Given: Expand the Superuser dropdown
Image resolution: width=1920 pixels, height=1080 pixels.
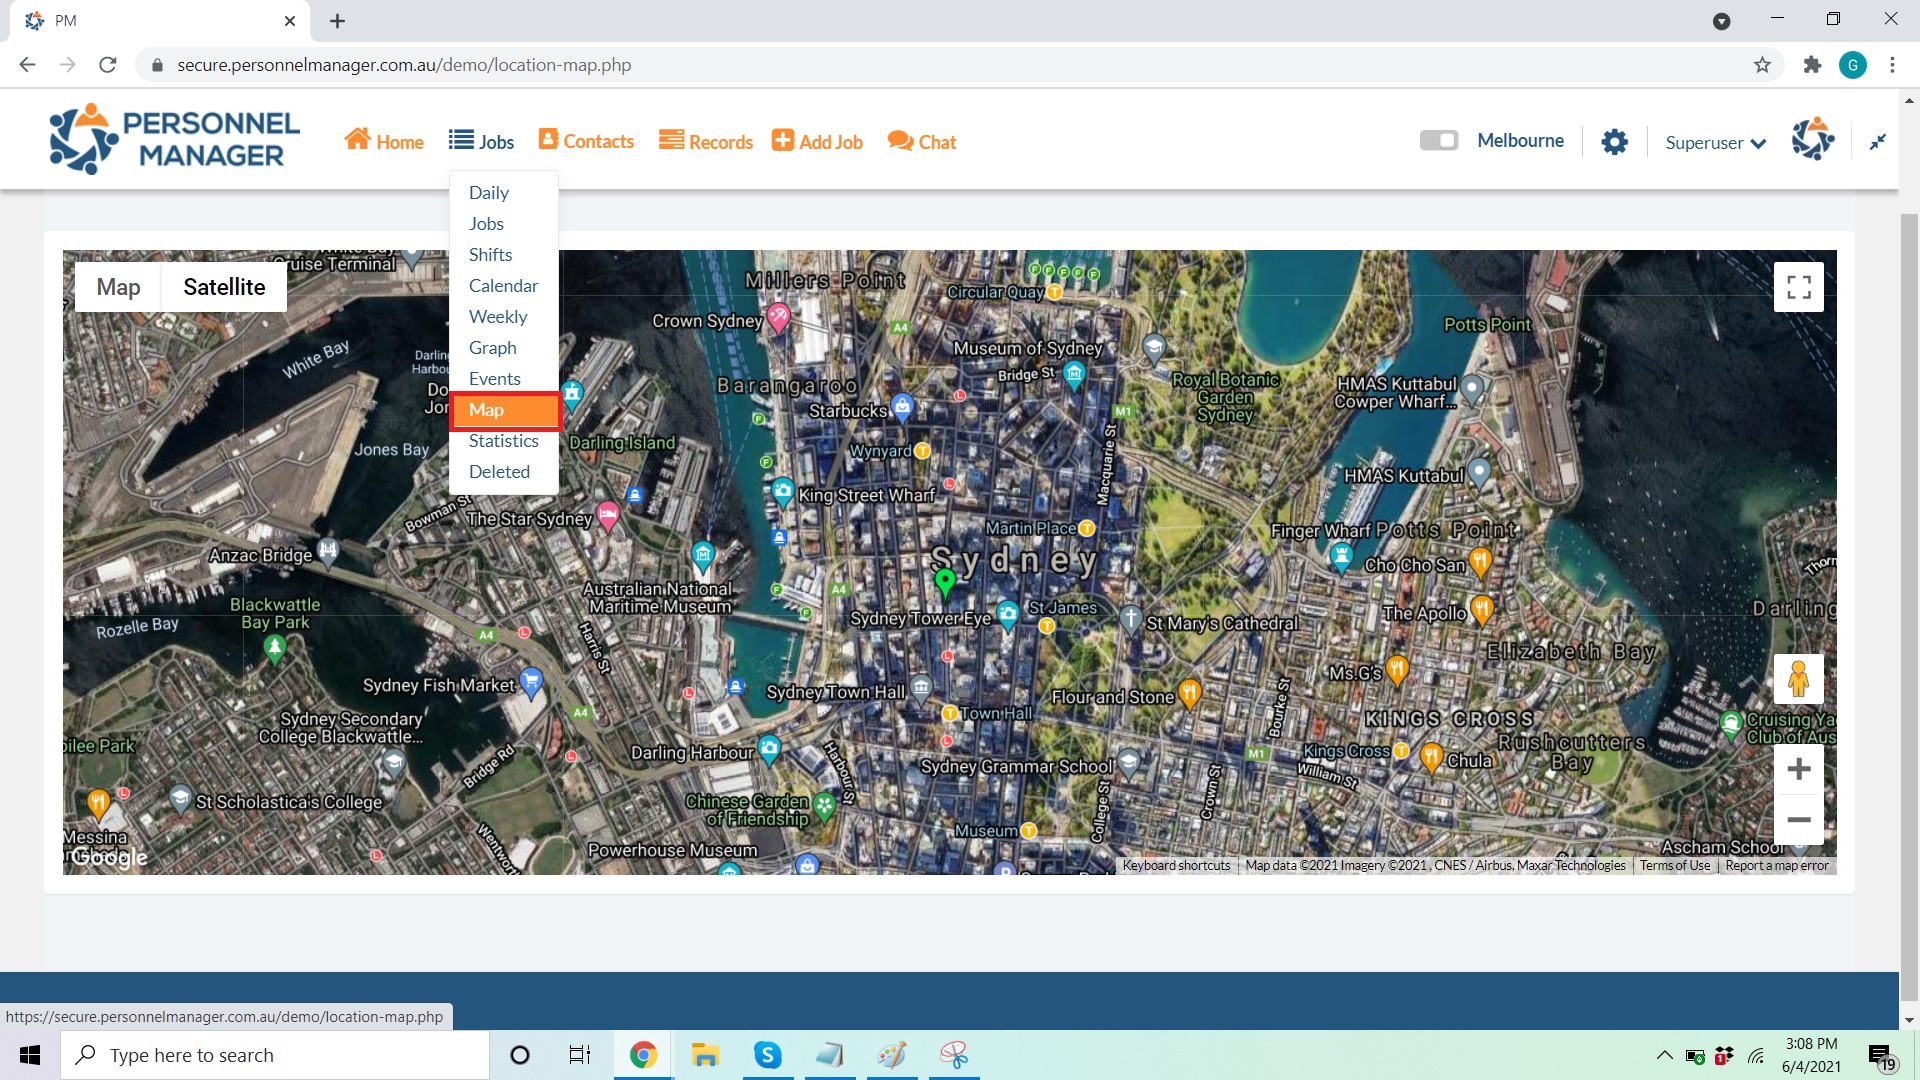Looking at the screenshot, I should [1715, 143].
